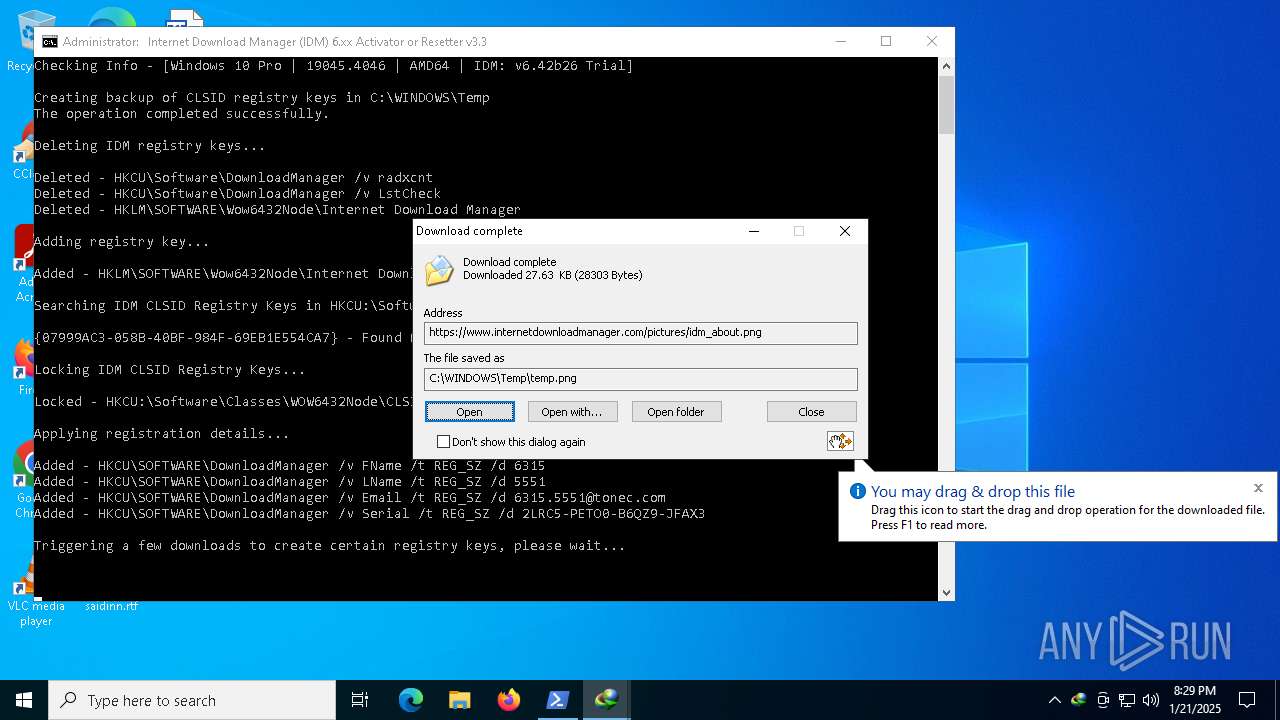
Task: Launch Microsoft Edge from taskbar
Action: (411, 700)
